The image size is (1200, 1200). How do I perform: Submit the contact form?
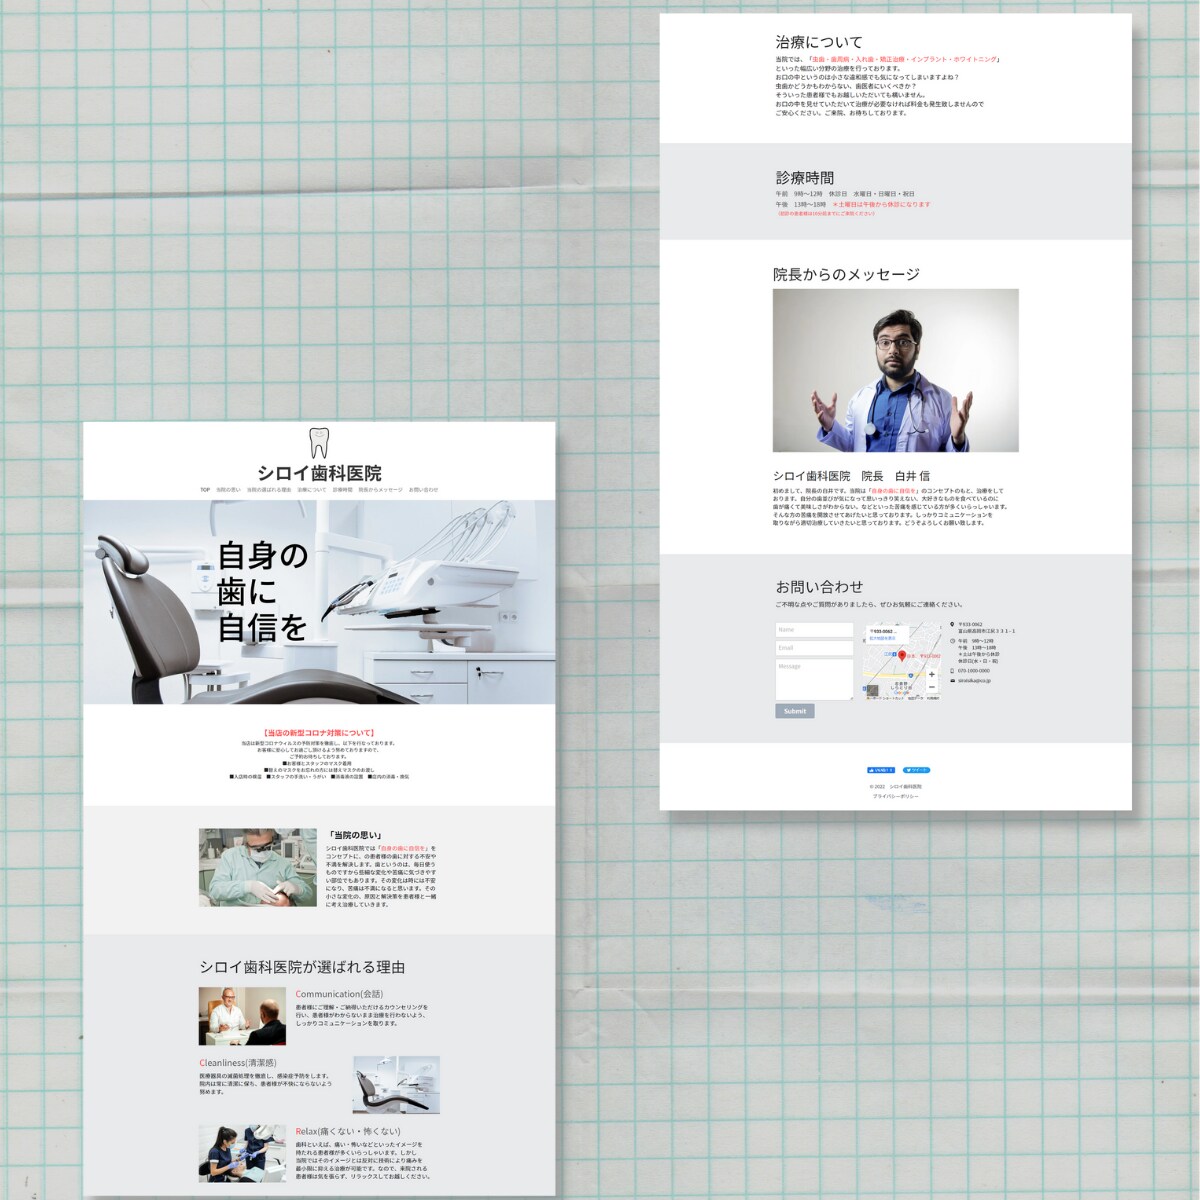(795, 711)
